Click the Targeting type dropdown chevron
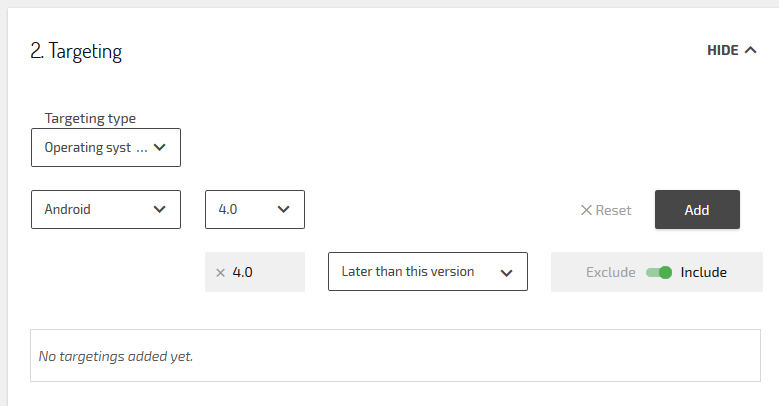Viewport: 779px width, 406px height. click(162, 148)
